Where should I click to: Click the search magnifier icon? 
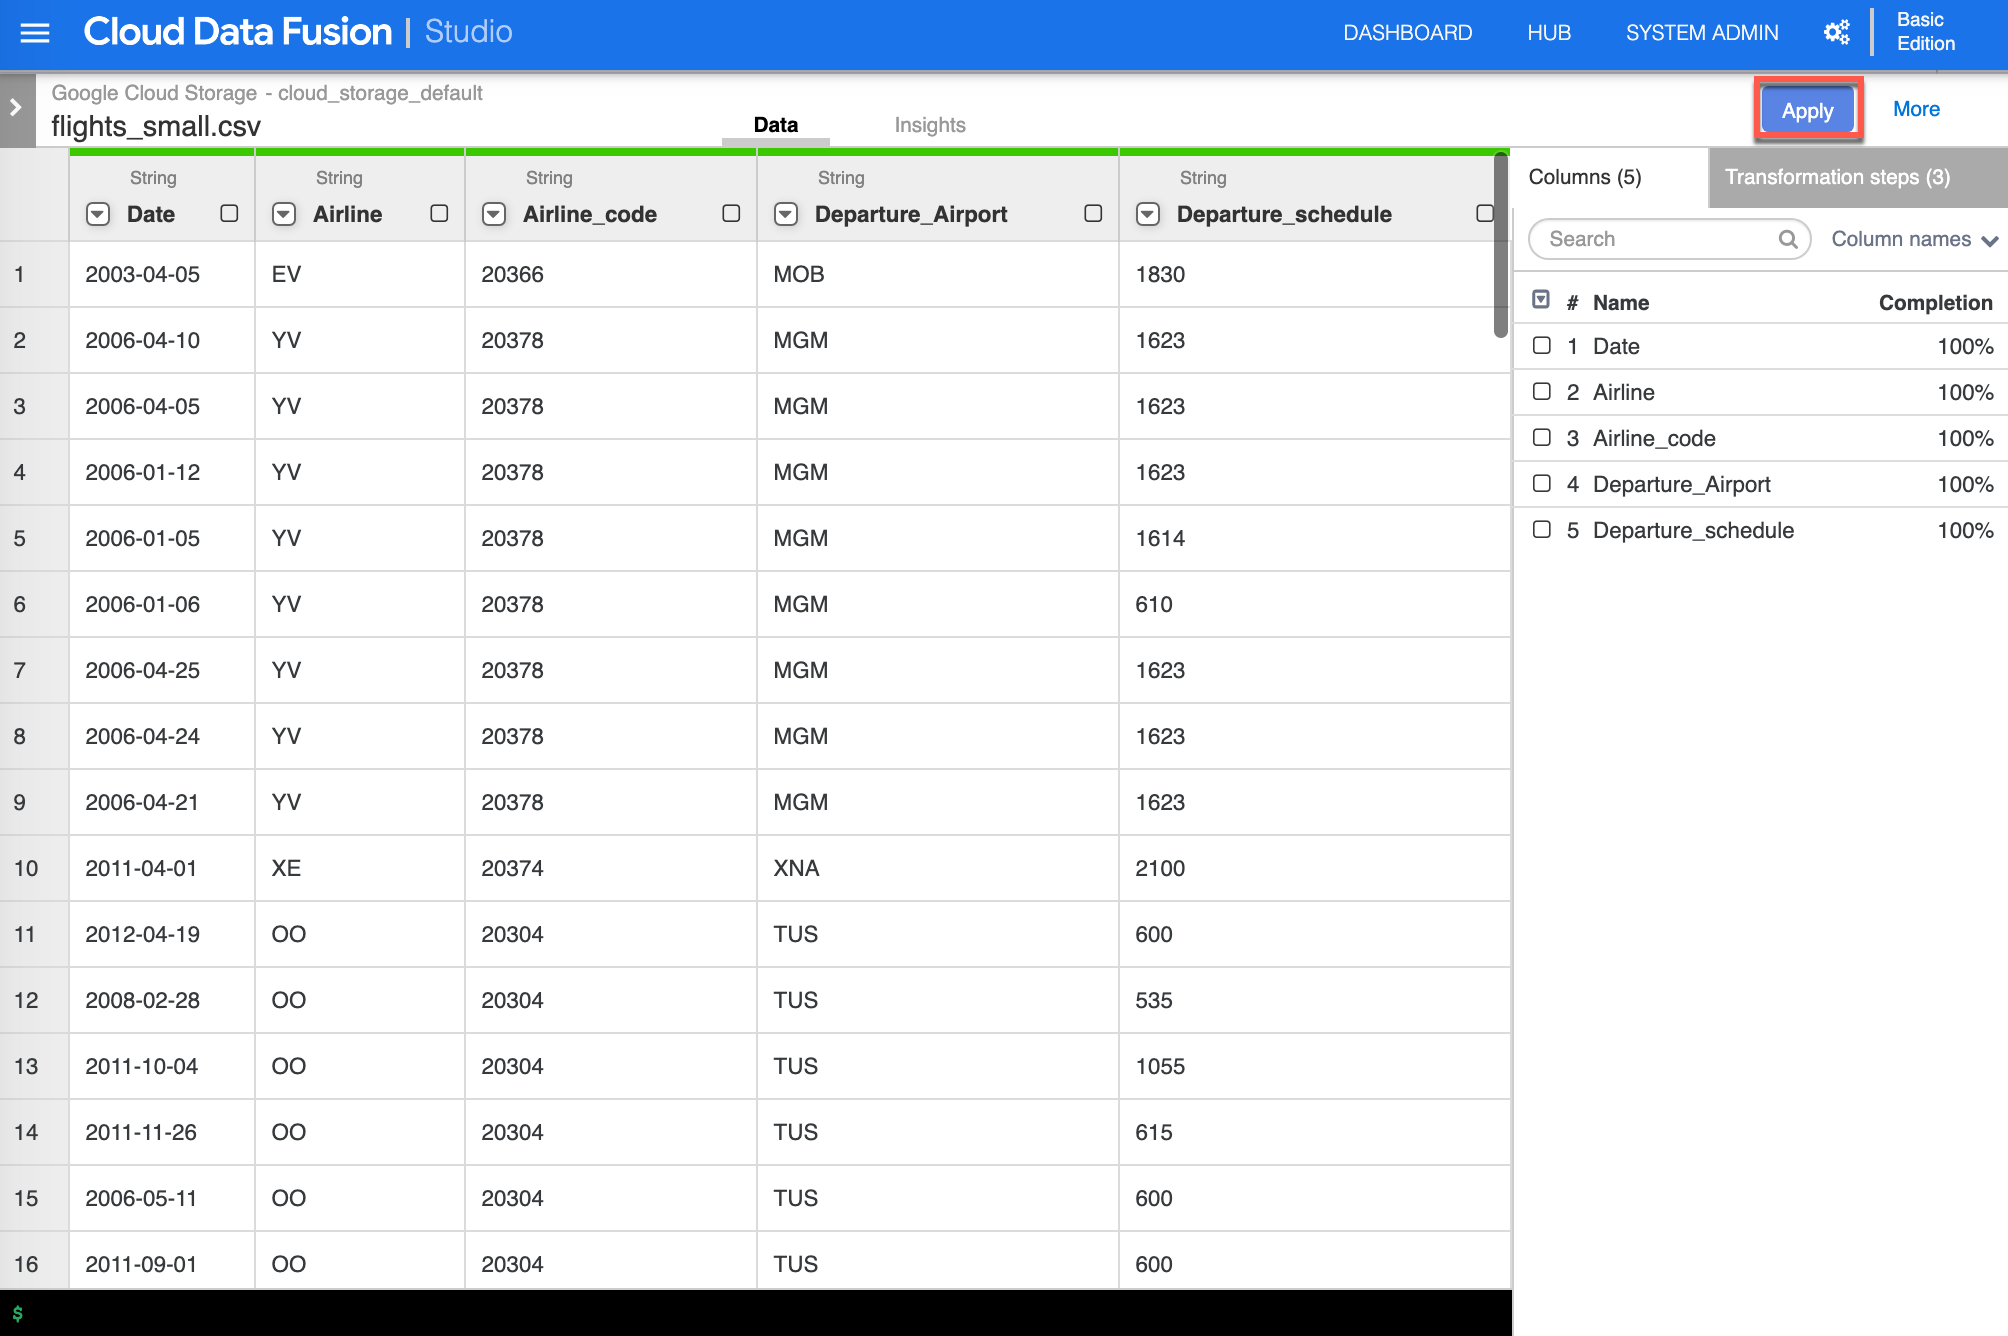[1788, 239]
